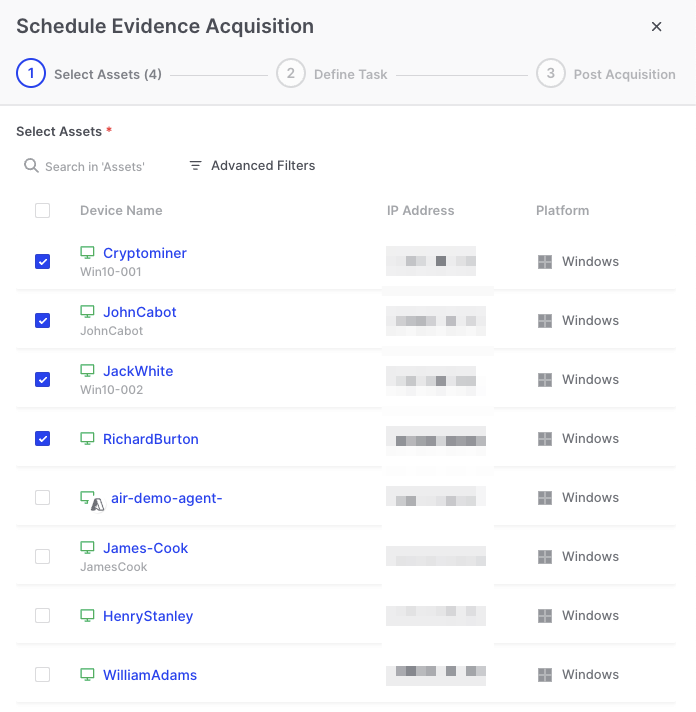Uncheck the Cryptominer asset checkbox

click(x=42, y=262)
